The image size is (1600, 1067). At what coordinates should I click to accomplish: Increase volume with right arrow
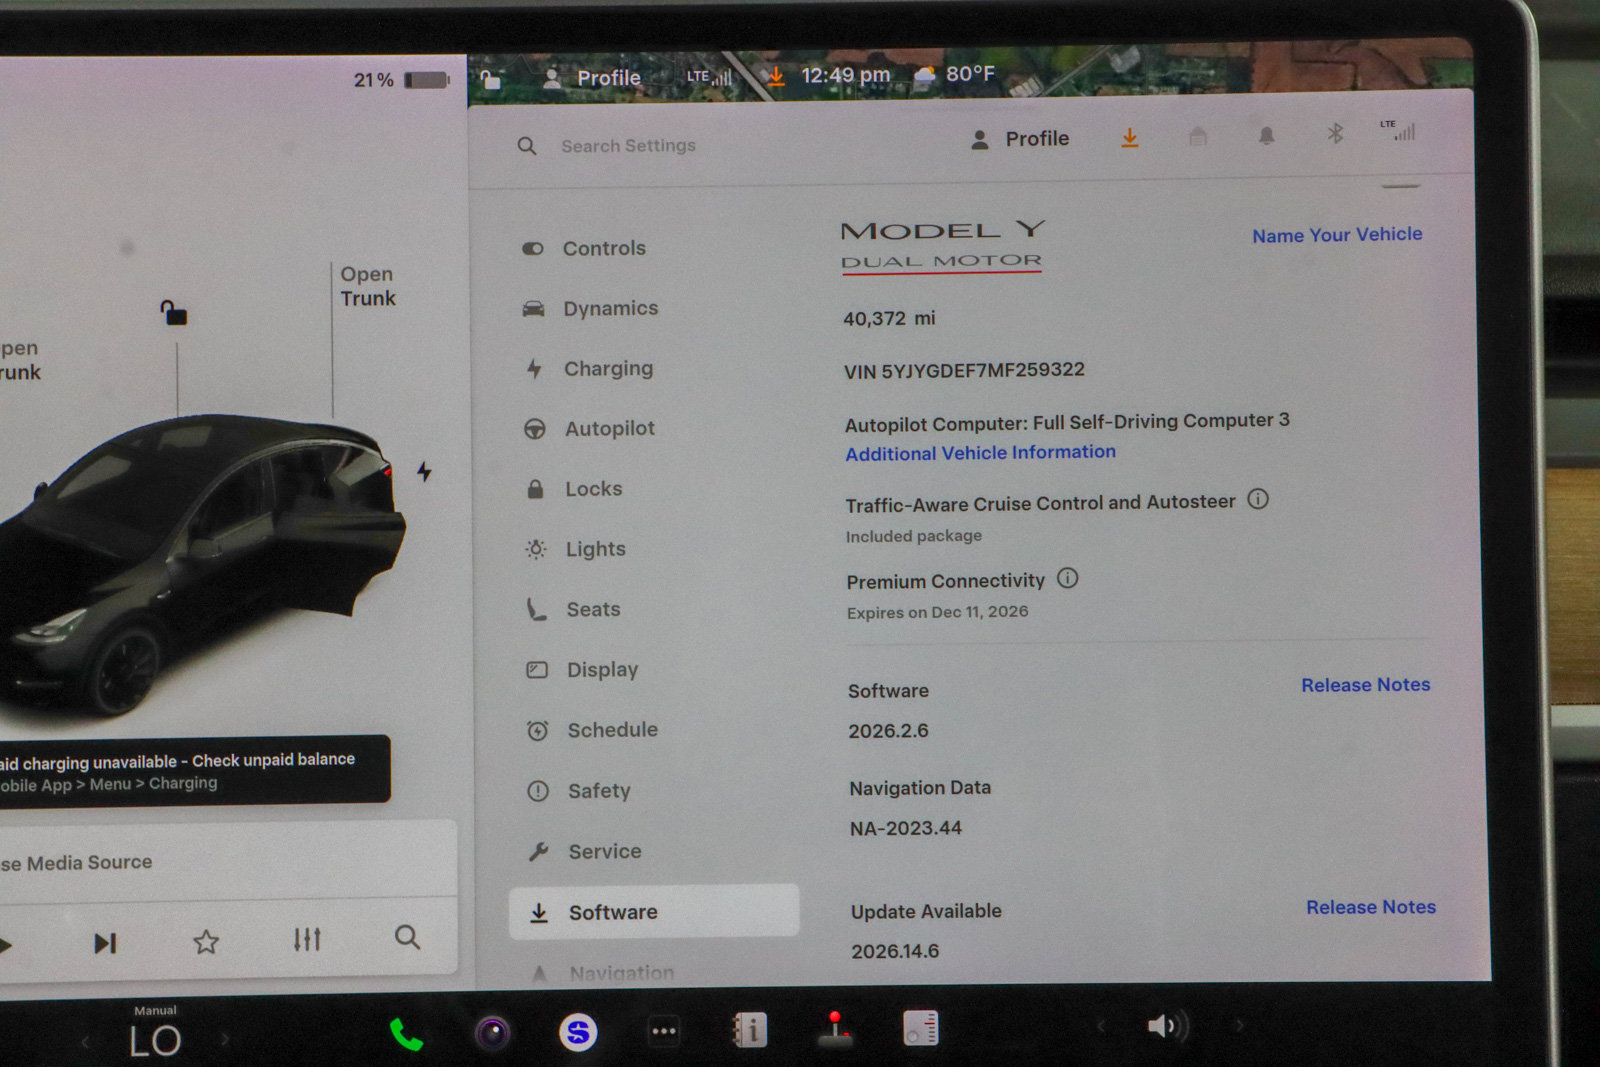coord(1240,1025)
